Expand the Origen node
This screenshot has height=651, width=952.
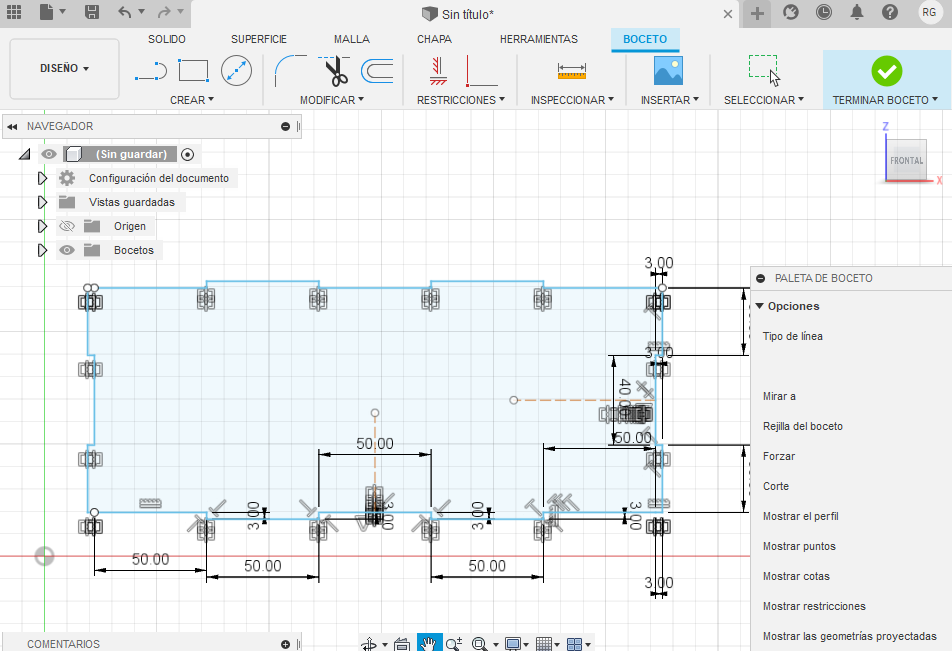pyautogui.click(x=42, y=226)
